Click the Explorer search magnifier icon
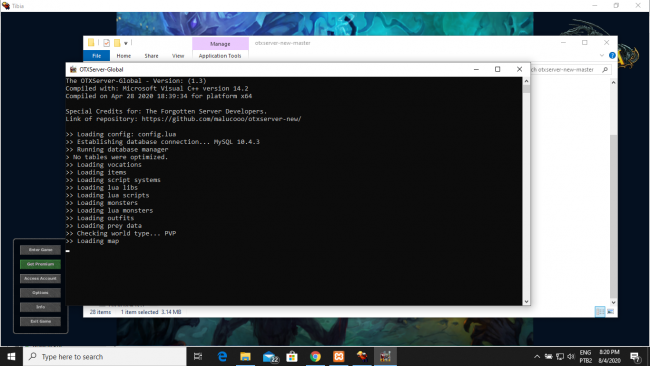Screen dimensions: 650x366 (605, 70)
